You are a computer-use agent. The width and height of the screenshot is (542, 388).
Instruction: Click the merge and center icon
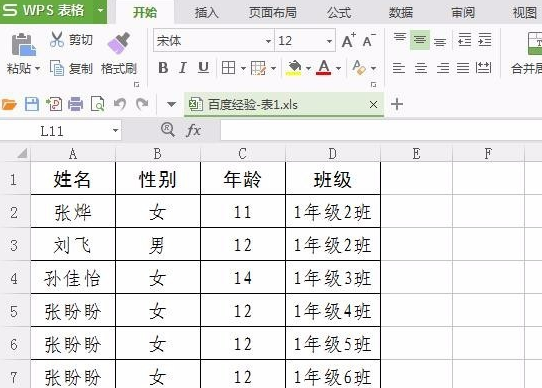pyautogui.click(x=535, y=43)
